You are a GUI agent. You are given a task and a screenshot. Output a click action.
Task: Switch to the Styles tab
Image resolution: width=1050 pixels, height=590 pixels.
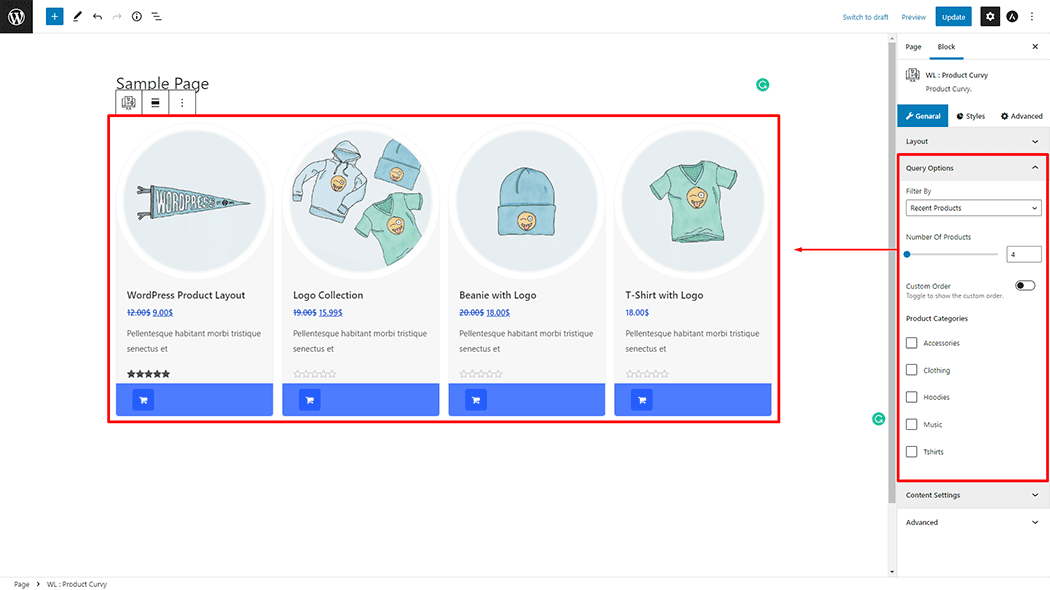971,116
